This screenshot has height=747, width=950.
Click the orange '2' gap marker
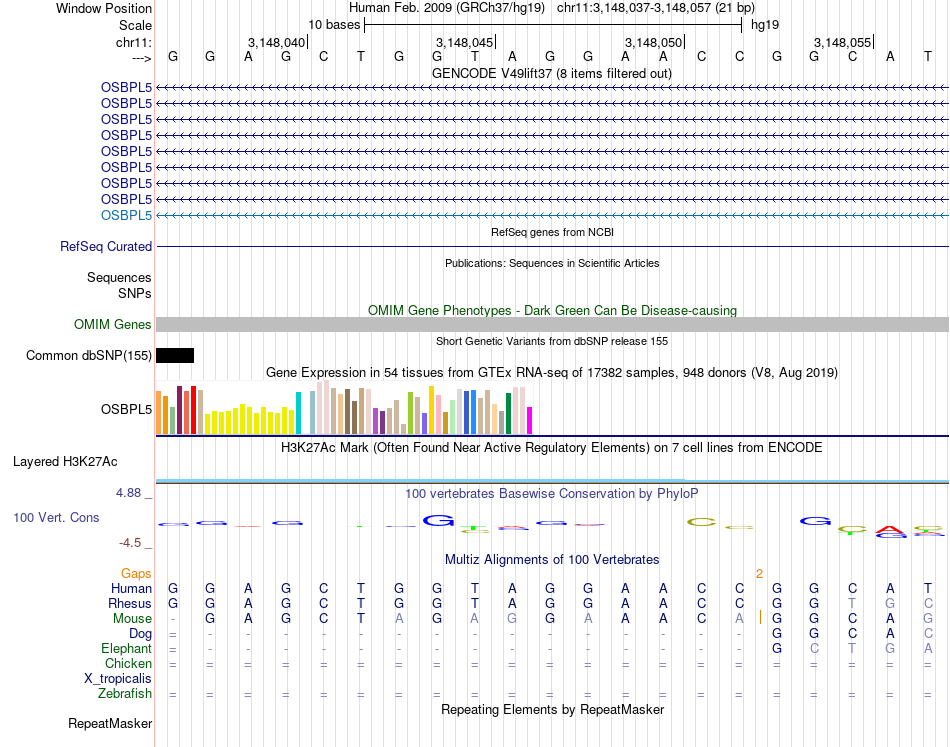tap(759, 573)
